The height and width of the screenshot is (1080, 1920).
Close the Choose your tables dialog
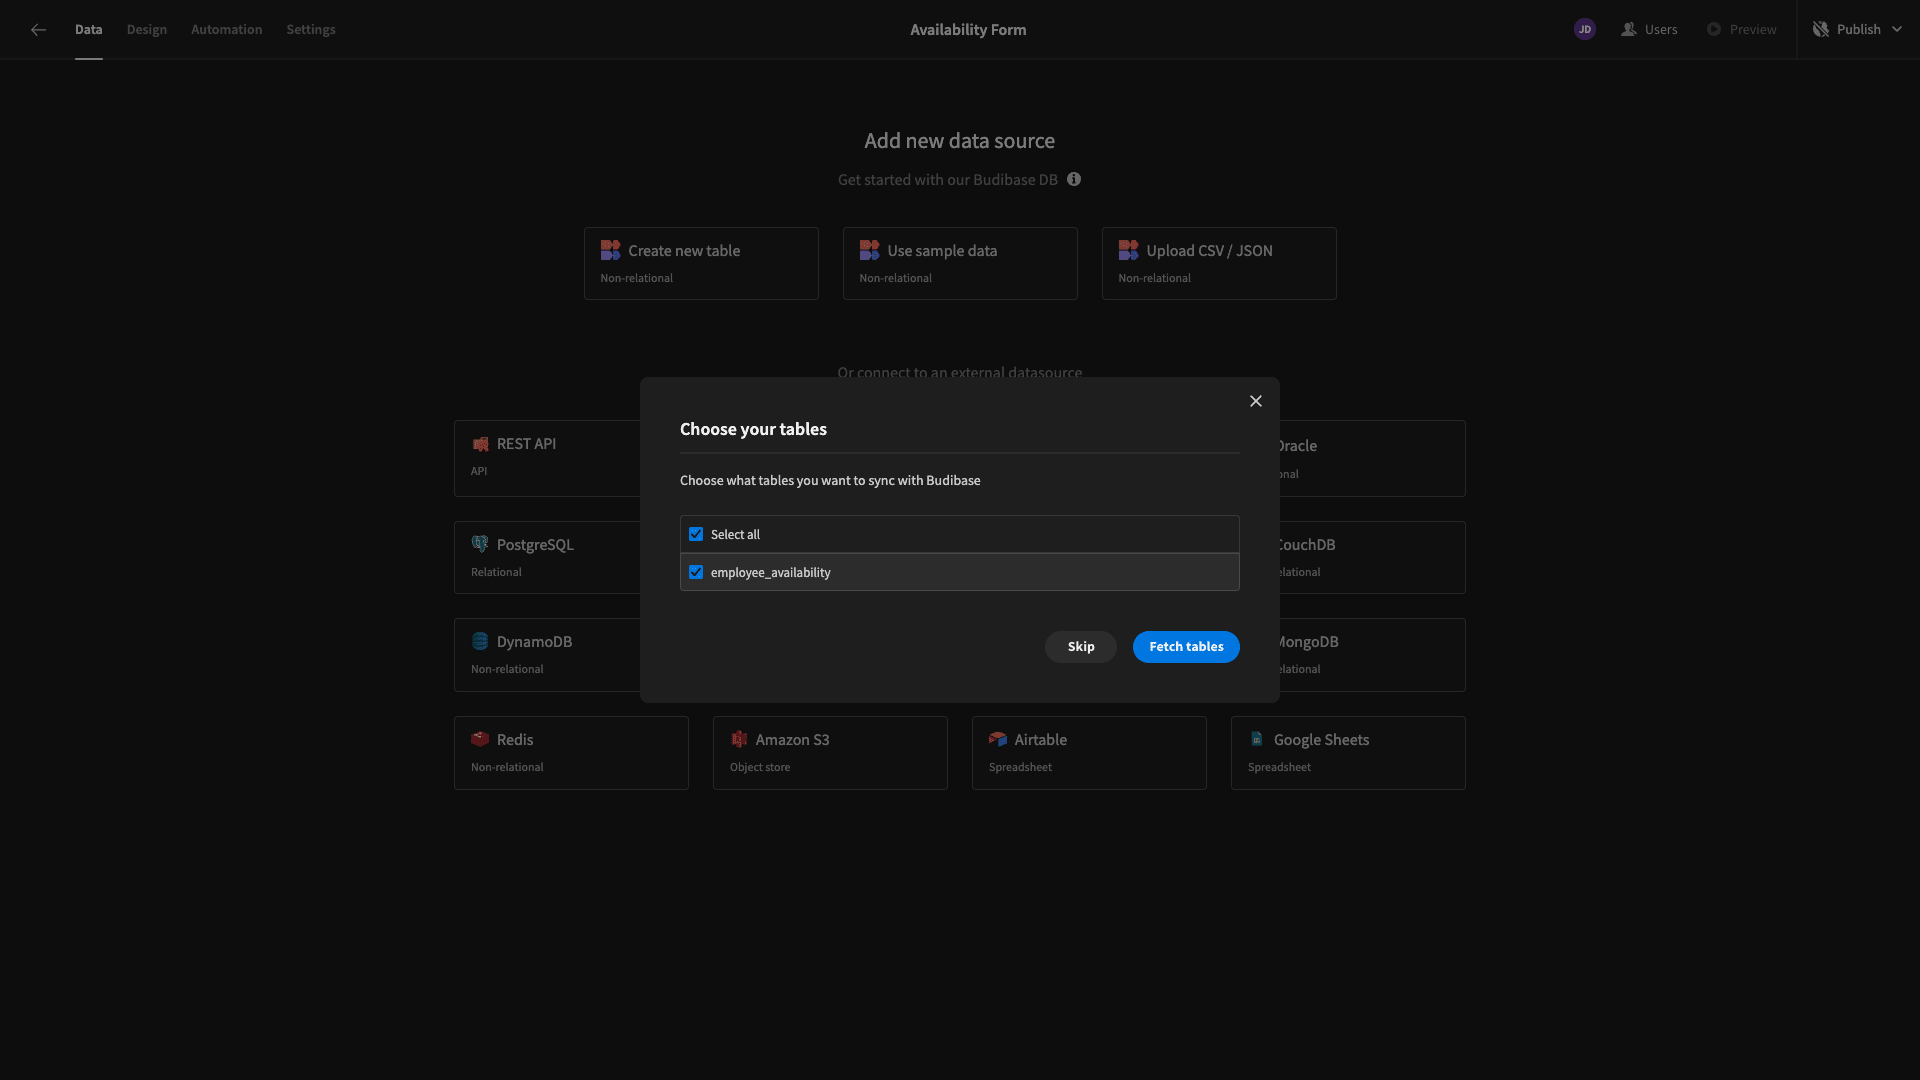point(1256,401)
